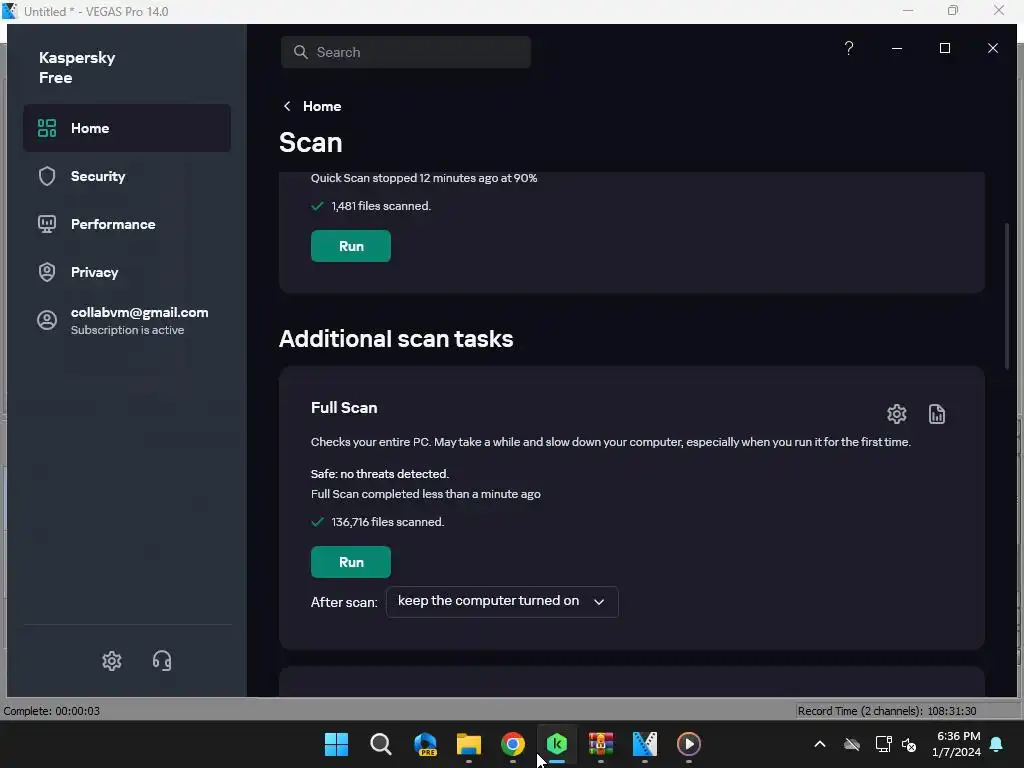Switch to VEGAS Pro from taskbar

(645, 744)
